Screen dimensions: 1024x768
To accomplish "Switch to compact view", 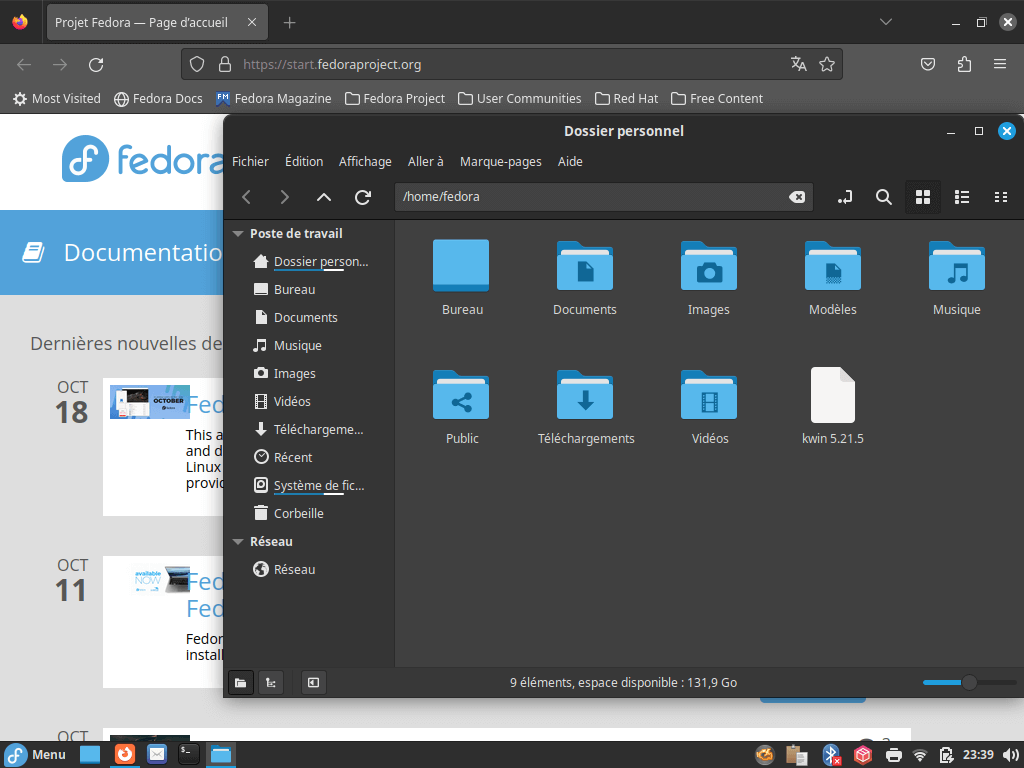I will click(x=1000, y=197).
